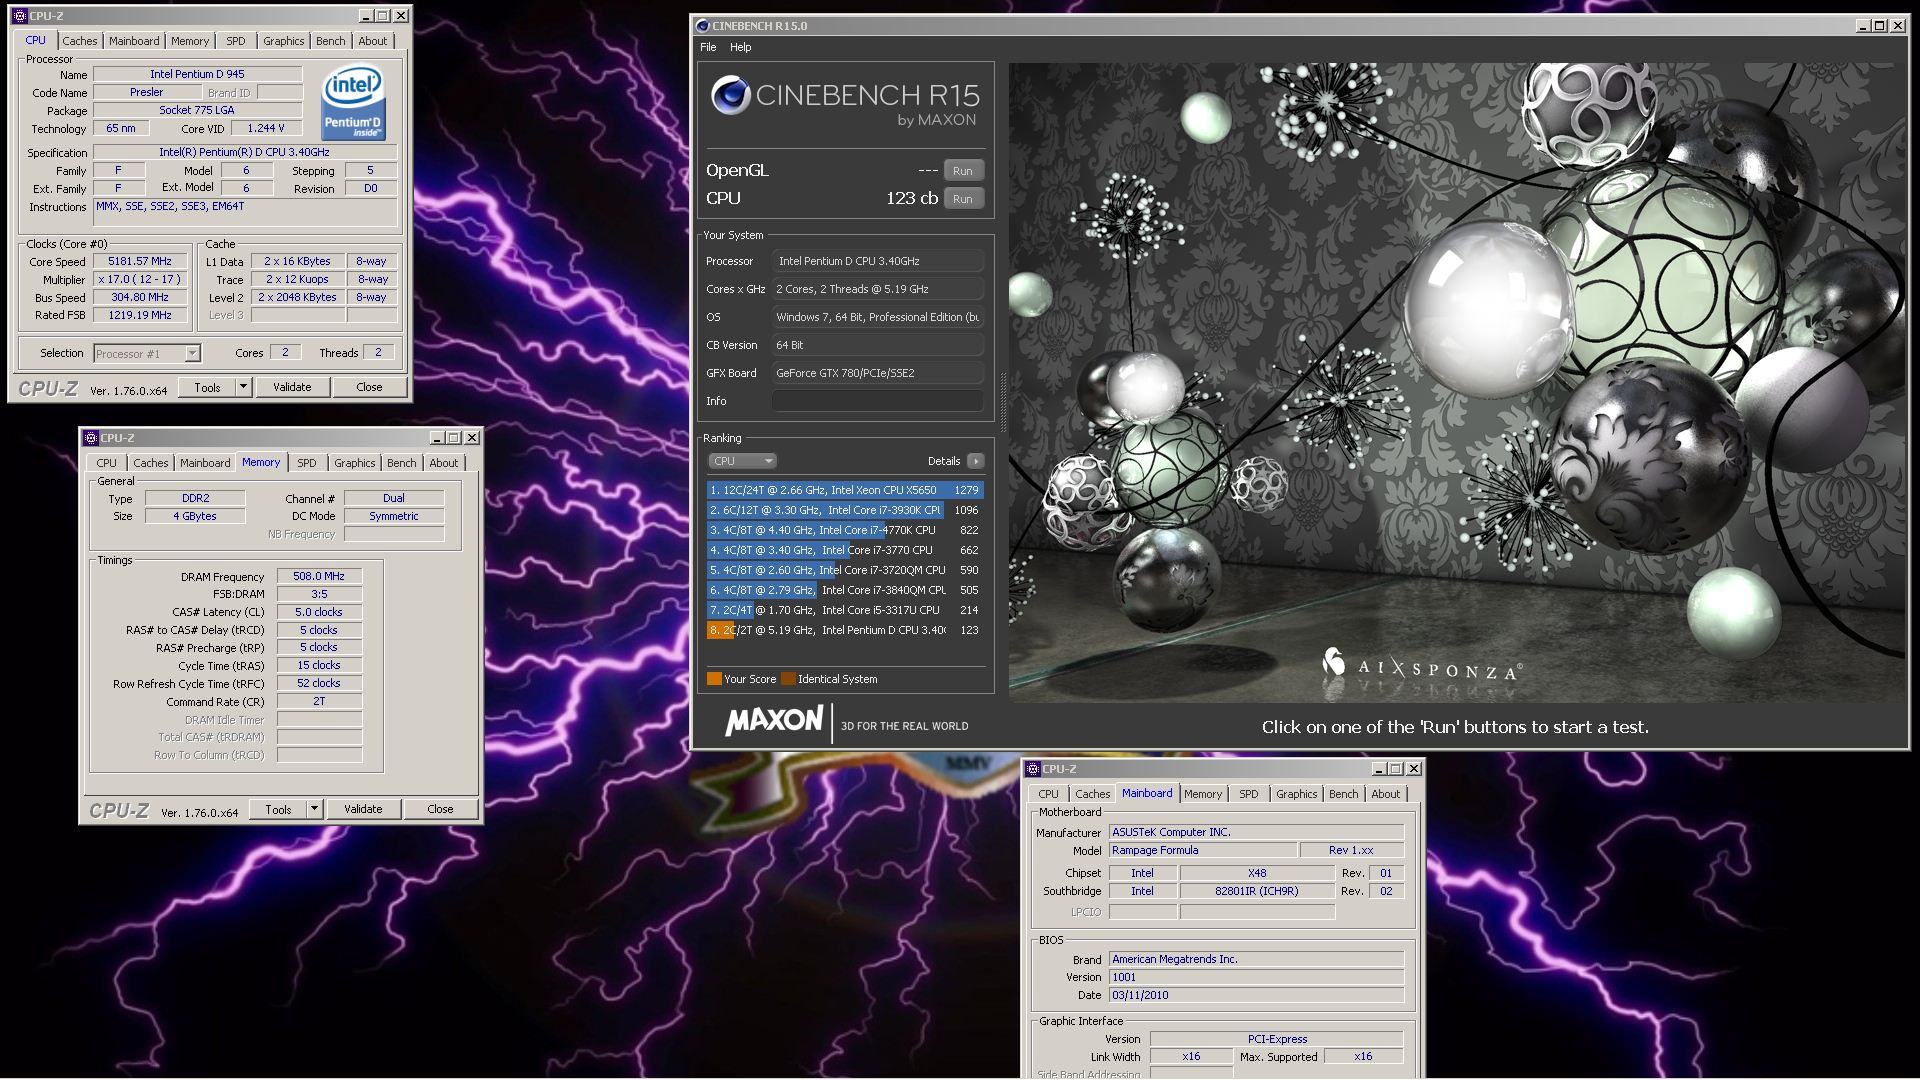Switch to SPD tab in top CPU-Z window
Screen dimensions: 1920x1080
point(236,41)
